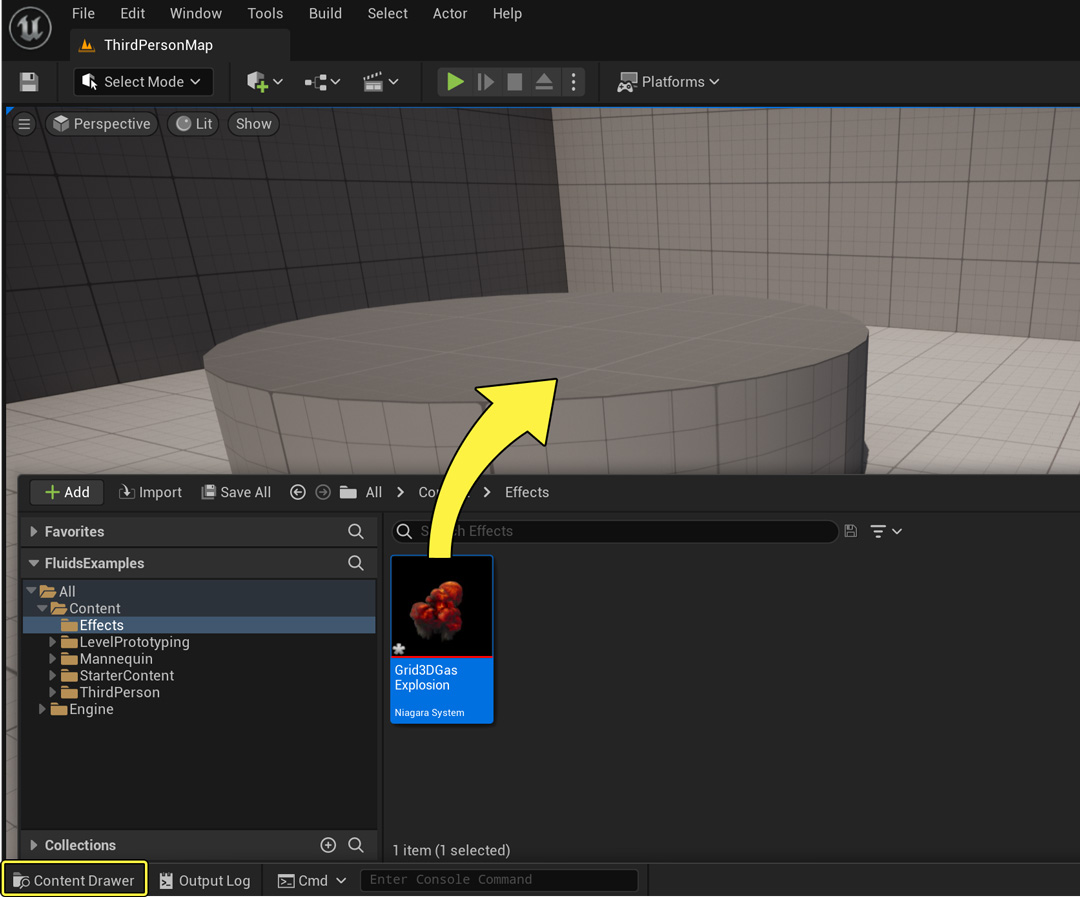
Task: Toggle the Lit view mode
Action: (192, 123)
